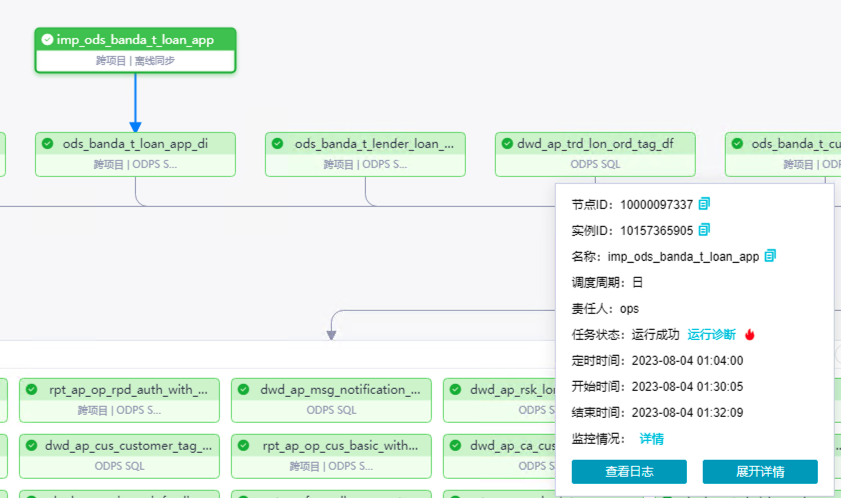Click success check icon on ods_banda_t_cu node

coord(737,143)
